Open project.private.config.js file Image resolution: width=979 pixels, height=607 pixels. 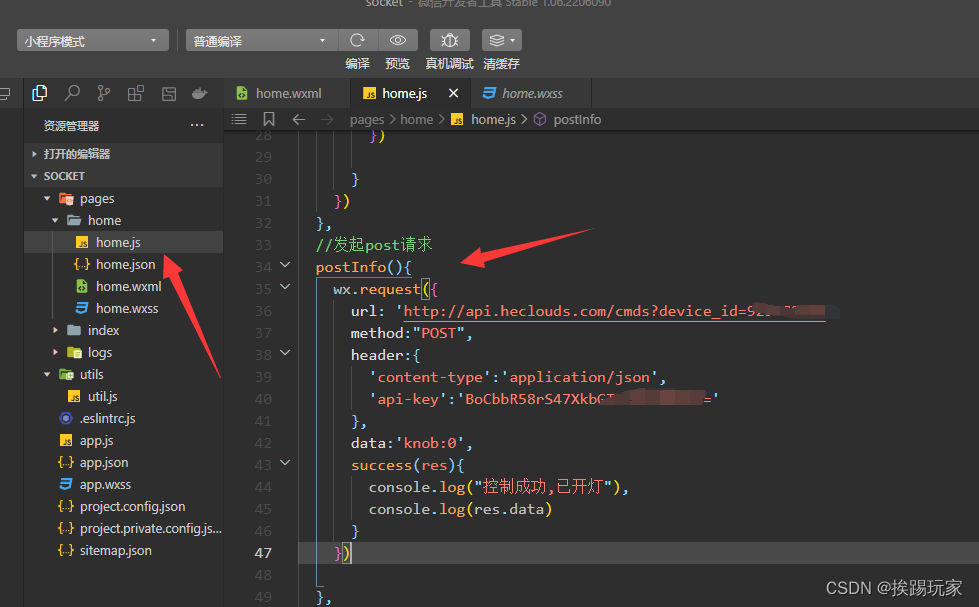click(123, 528)
